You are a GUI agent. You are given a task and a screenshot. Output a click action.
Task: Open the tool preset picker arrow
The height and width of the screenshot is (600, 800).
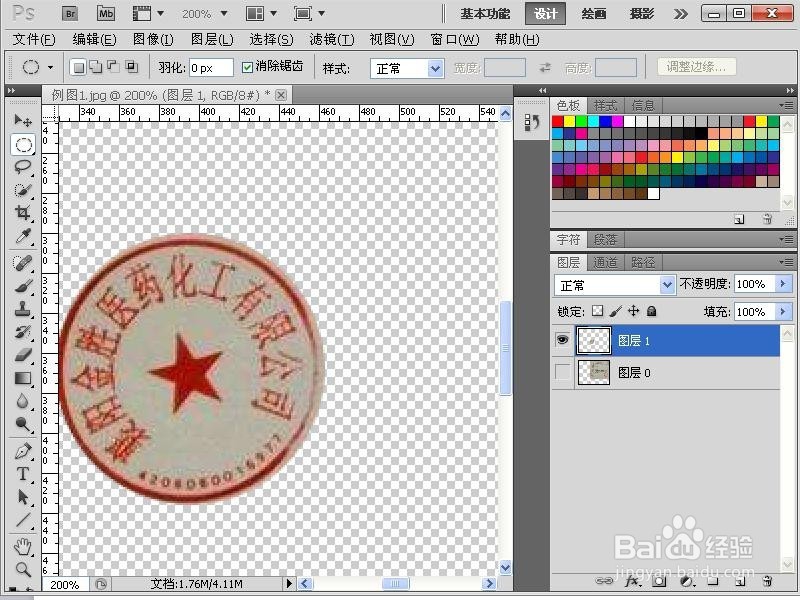pyautogui.click(x=51, y=67)
